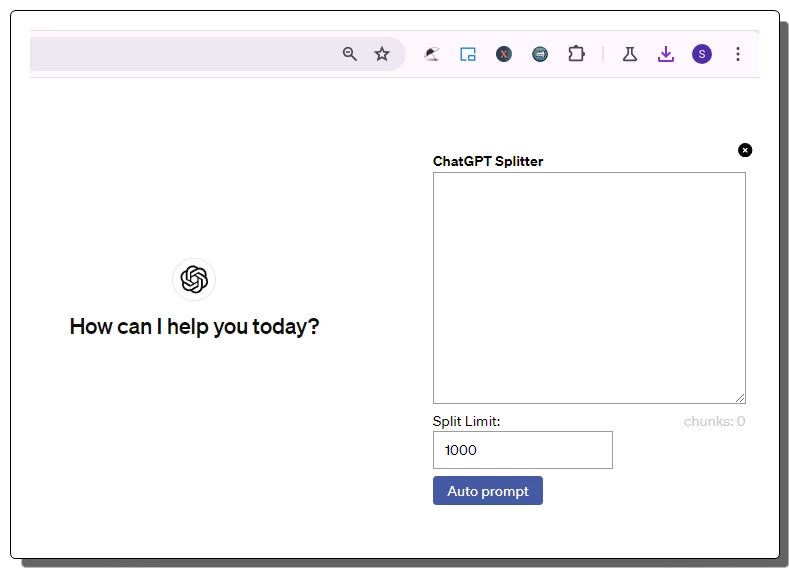Click the "How can I help you today?" heading

(x=194, y=326)
